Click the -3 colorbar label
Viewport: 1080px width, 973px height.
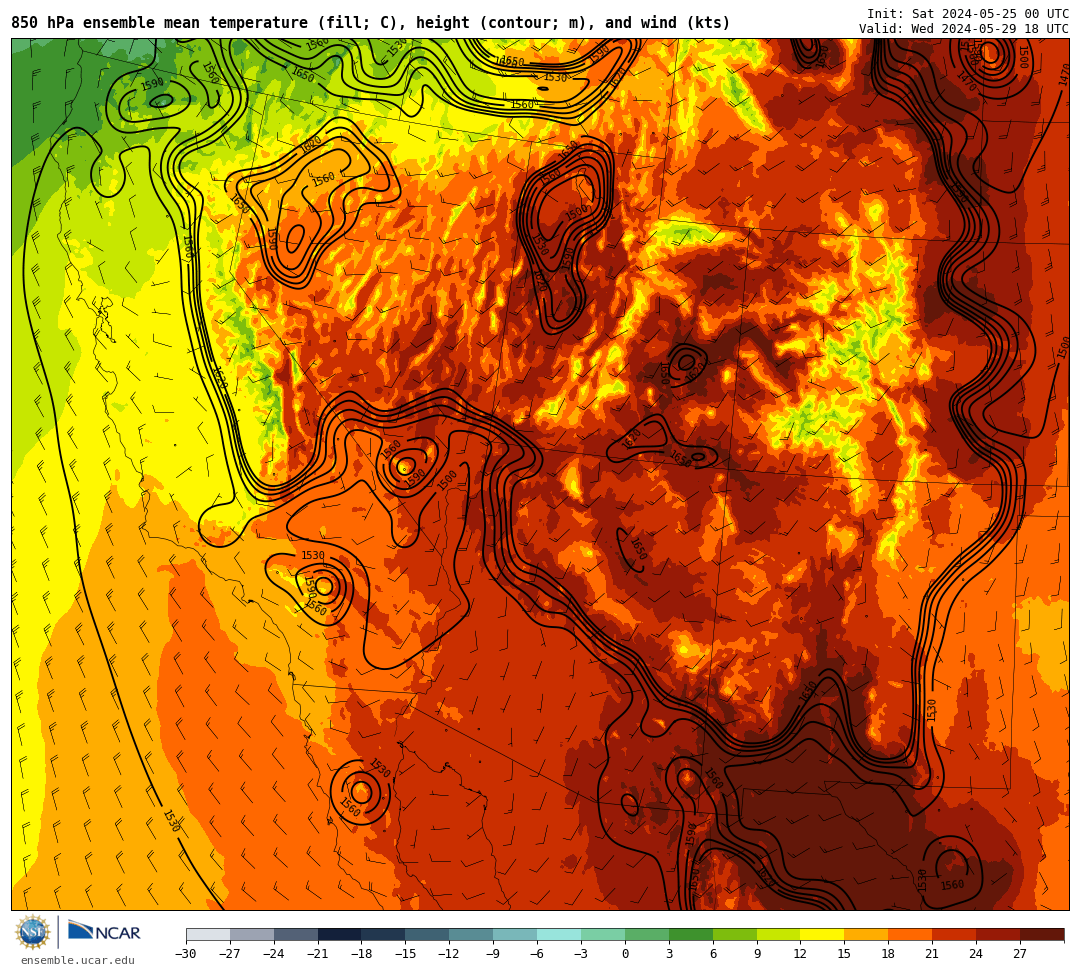click(581, 954)
